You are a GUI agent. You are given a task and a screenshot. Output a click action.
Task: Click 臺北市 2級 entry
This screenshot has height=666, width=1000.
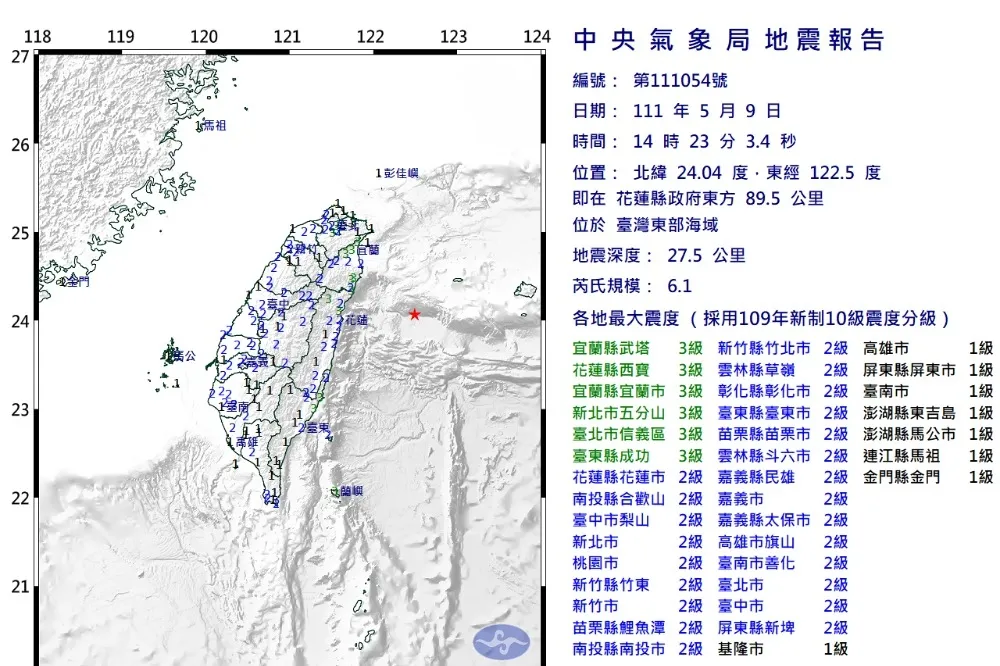coord(783,585)
